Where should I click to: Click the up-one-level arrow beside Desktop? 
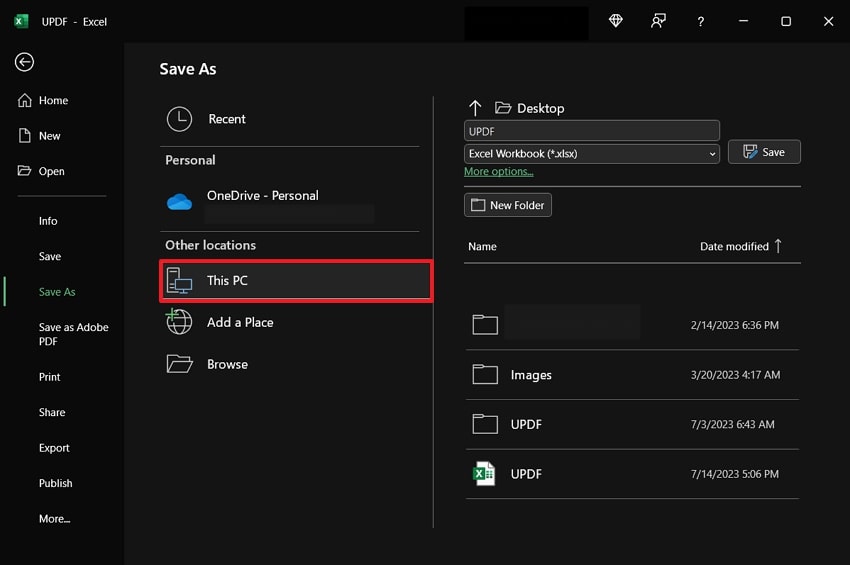click(x=475, y=108)
